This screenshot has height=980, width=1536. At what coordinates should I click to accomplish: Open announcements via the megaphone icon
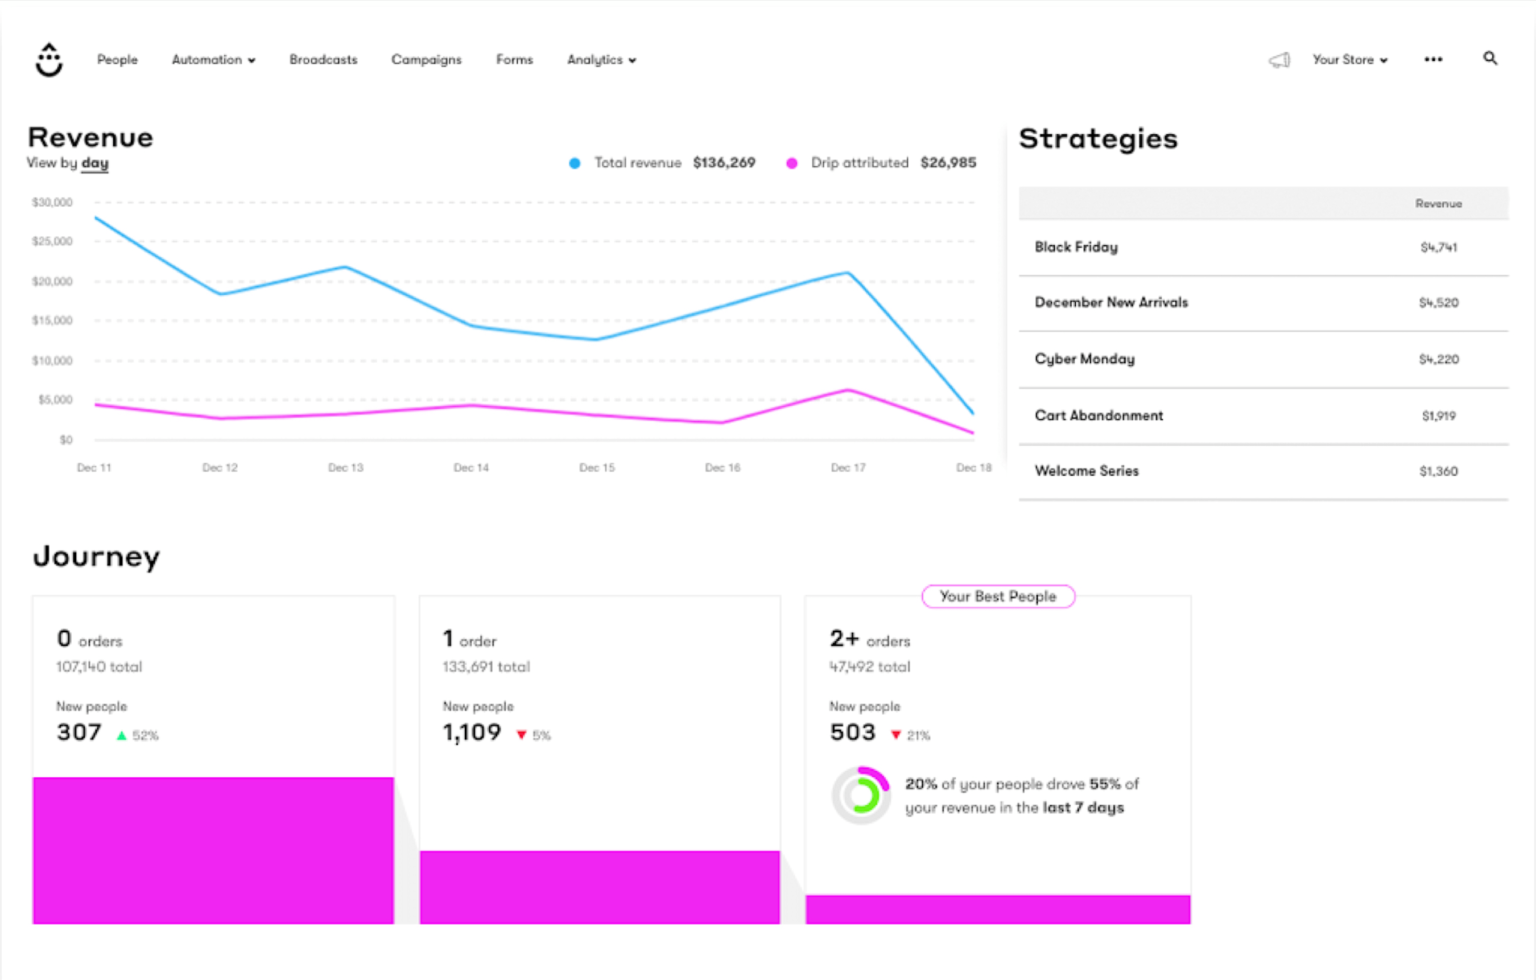coord(1279,60)
